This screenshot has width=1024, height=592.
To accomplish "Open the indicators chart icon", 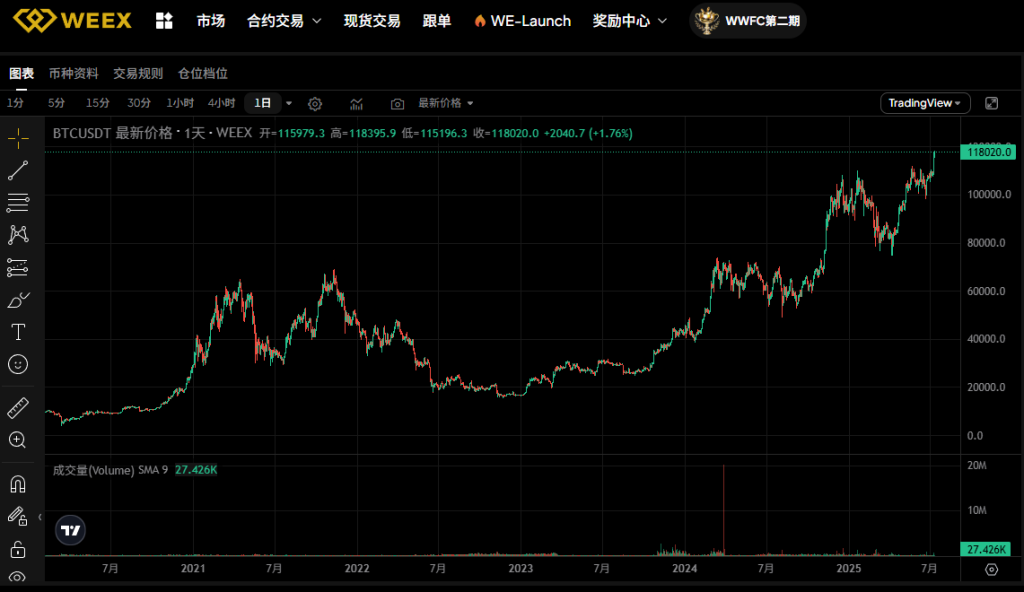I will coord(357,103).
